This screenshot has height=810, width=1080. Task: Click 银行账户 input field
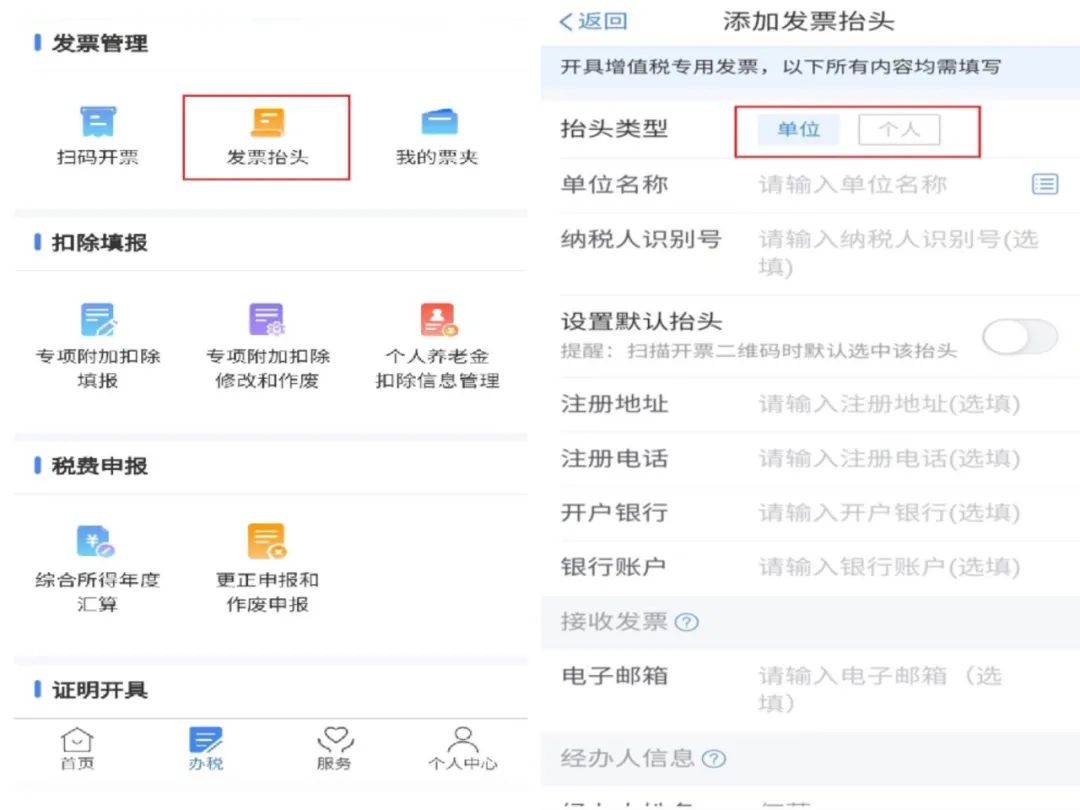coord(889,567)
